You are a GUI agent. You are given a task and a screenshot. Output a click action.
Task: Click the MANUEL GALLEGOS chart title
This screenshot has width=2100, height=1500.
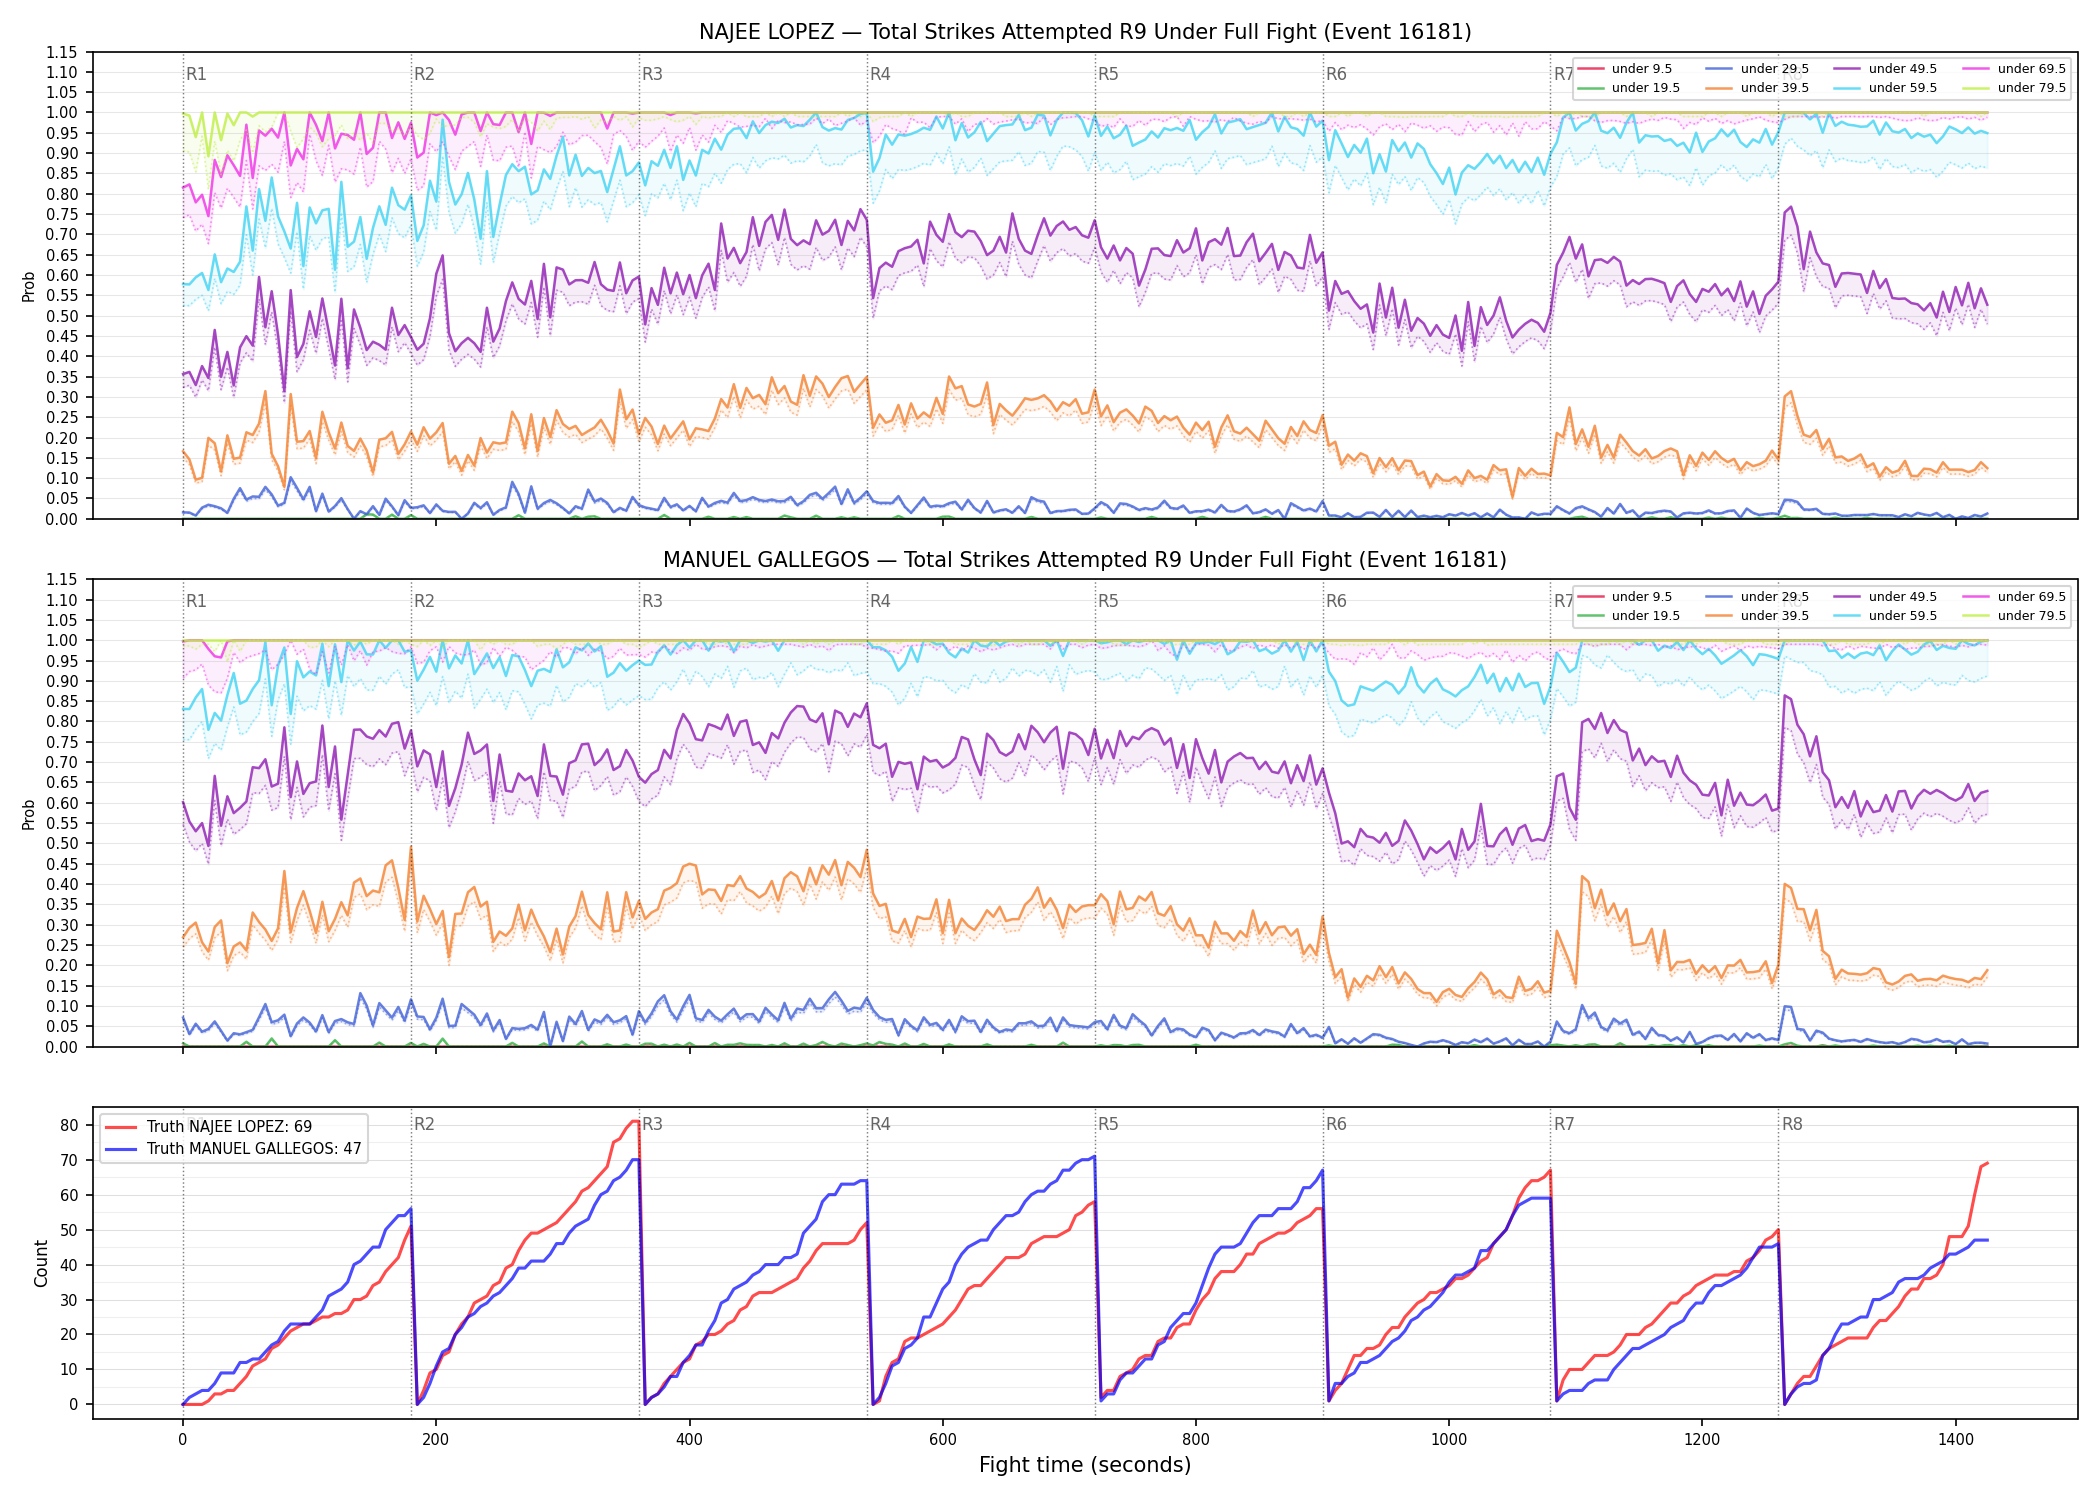(x=1085, y=560)
